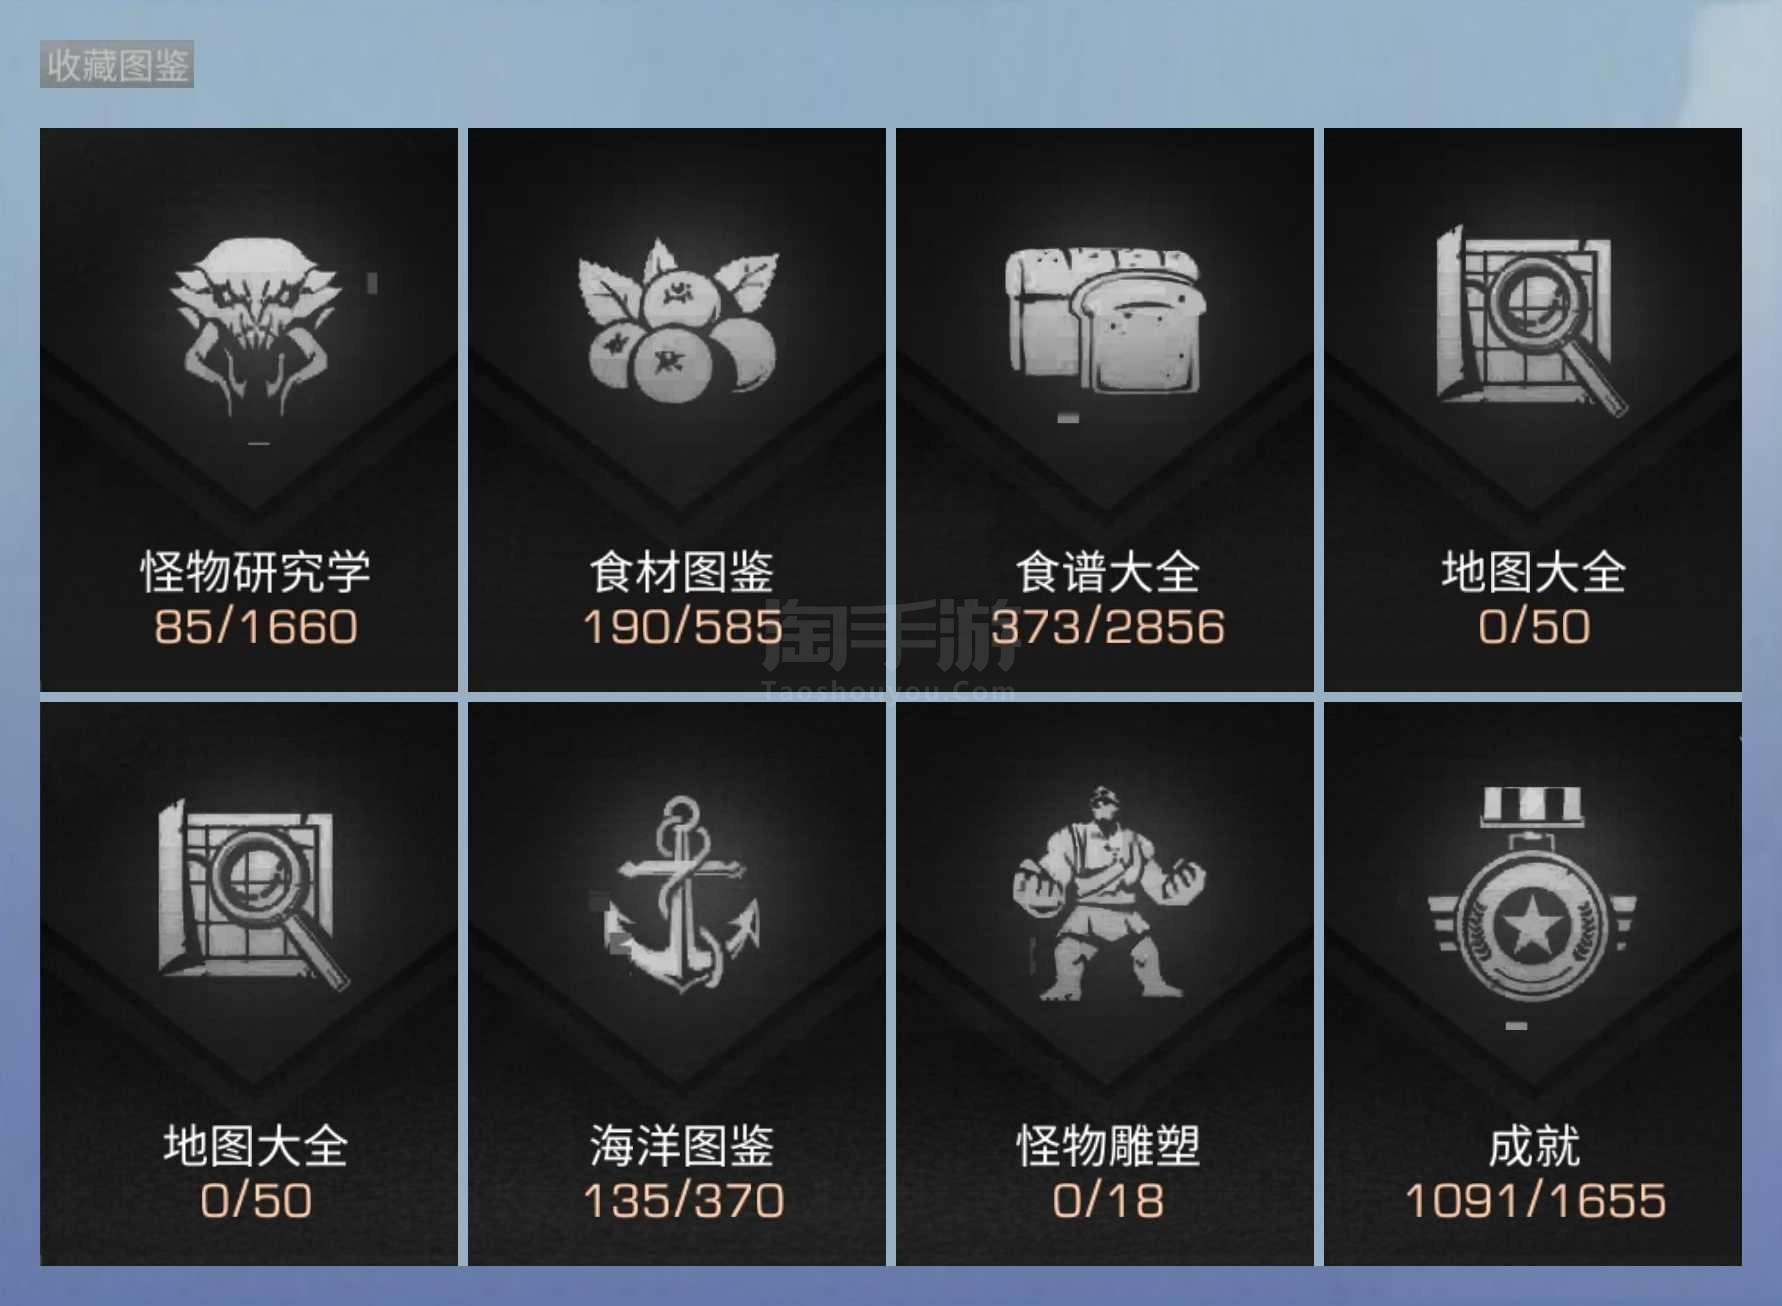The height and width of the screenshot is (1306, 1782).
Task: Click the 怪物雕塑 category label
Action: (x=1108, y=1146)
